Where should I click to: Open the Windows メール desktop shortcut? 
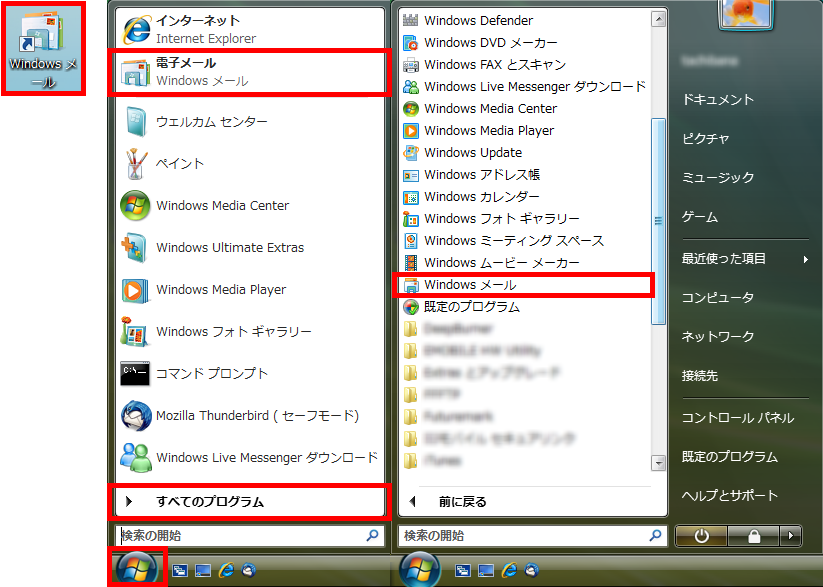click(41, 50)
